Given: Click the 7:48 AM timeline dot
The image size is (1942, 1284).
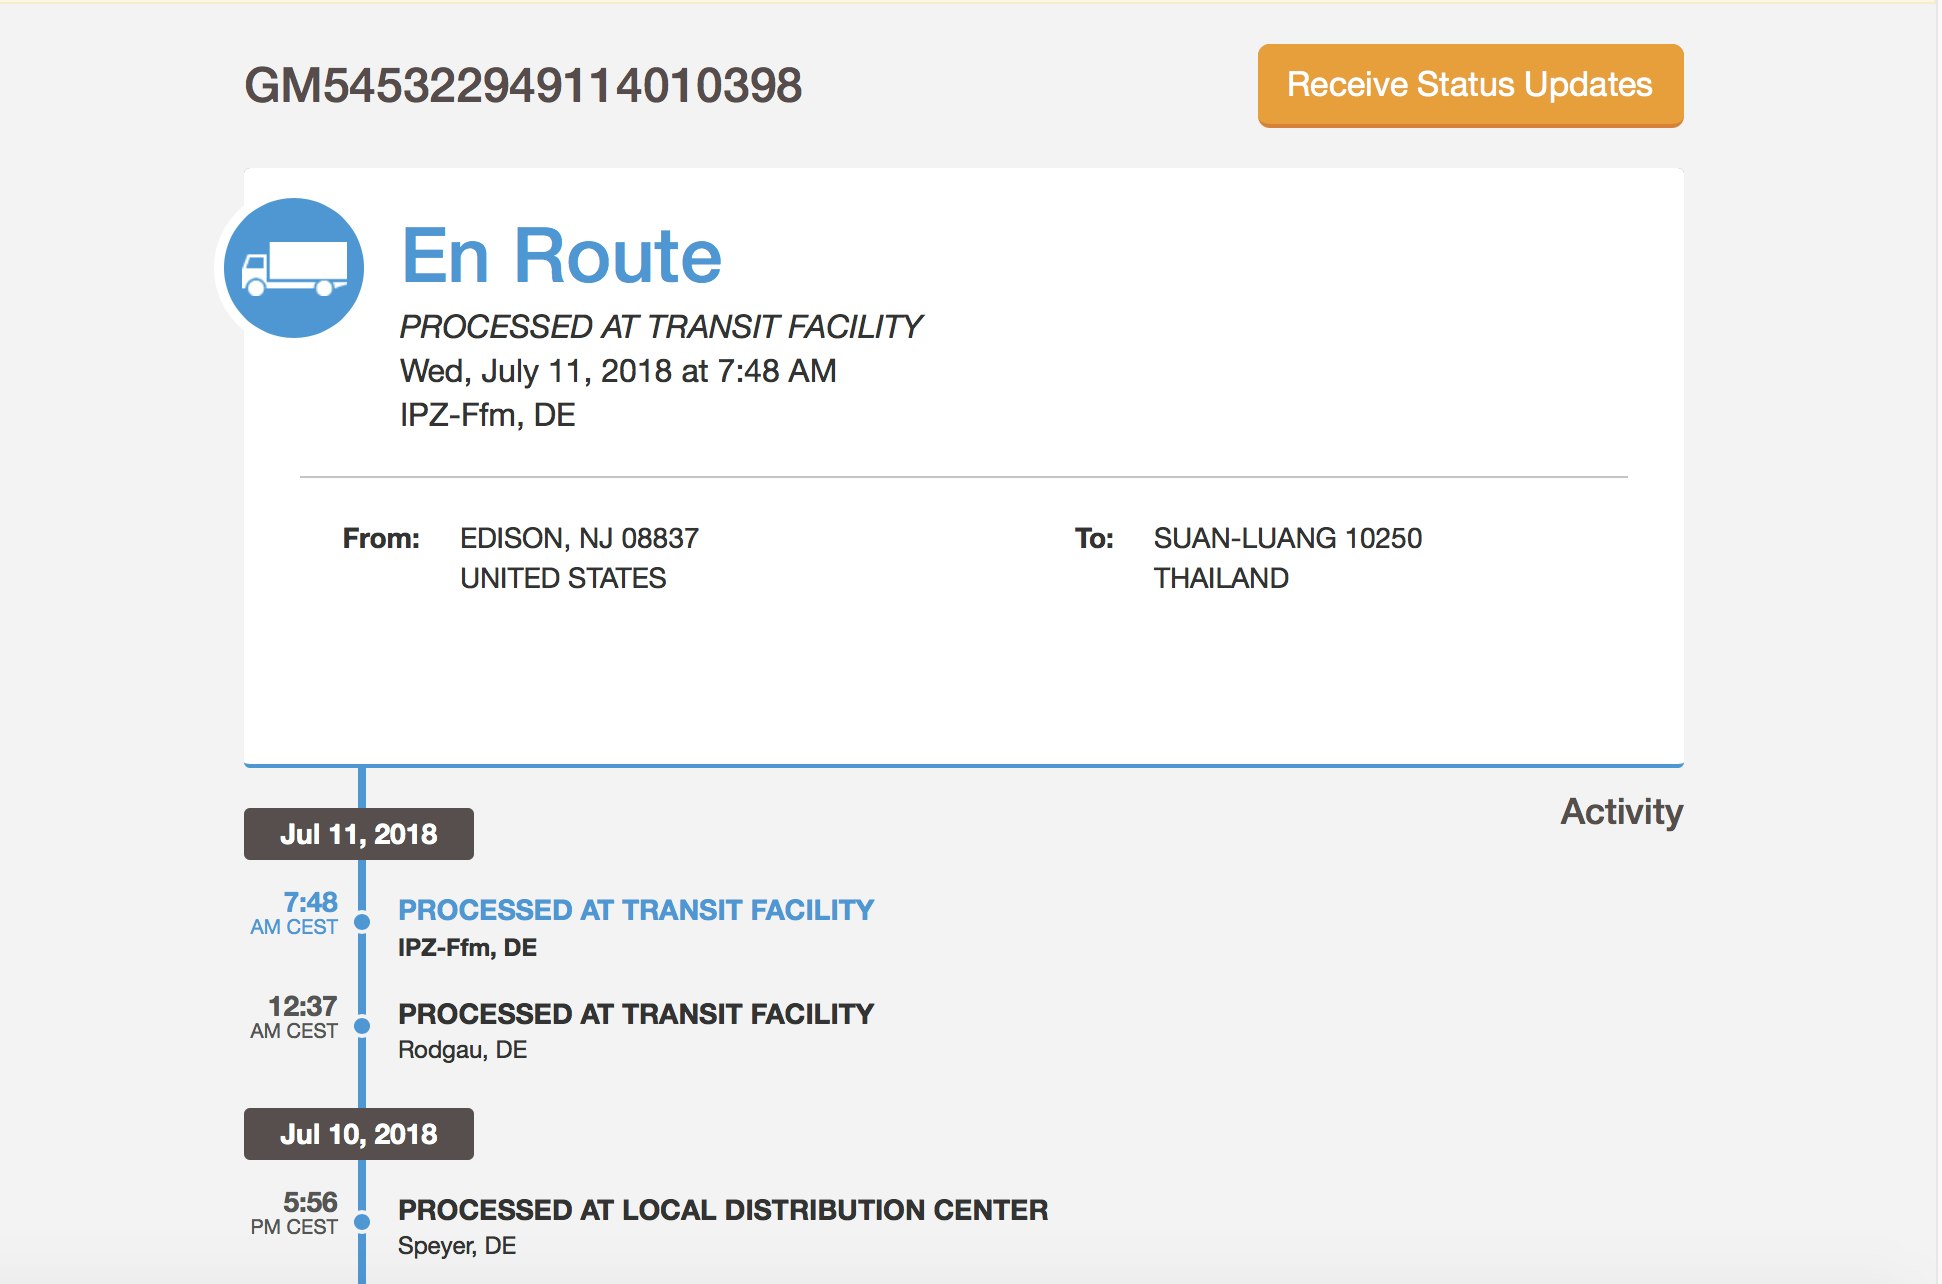Looking at the screenshot, I should pyautogui.click(x=362, y=921).
